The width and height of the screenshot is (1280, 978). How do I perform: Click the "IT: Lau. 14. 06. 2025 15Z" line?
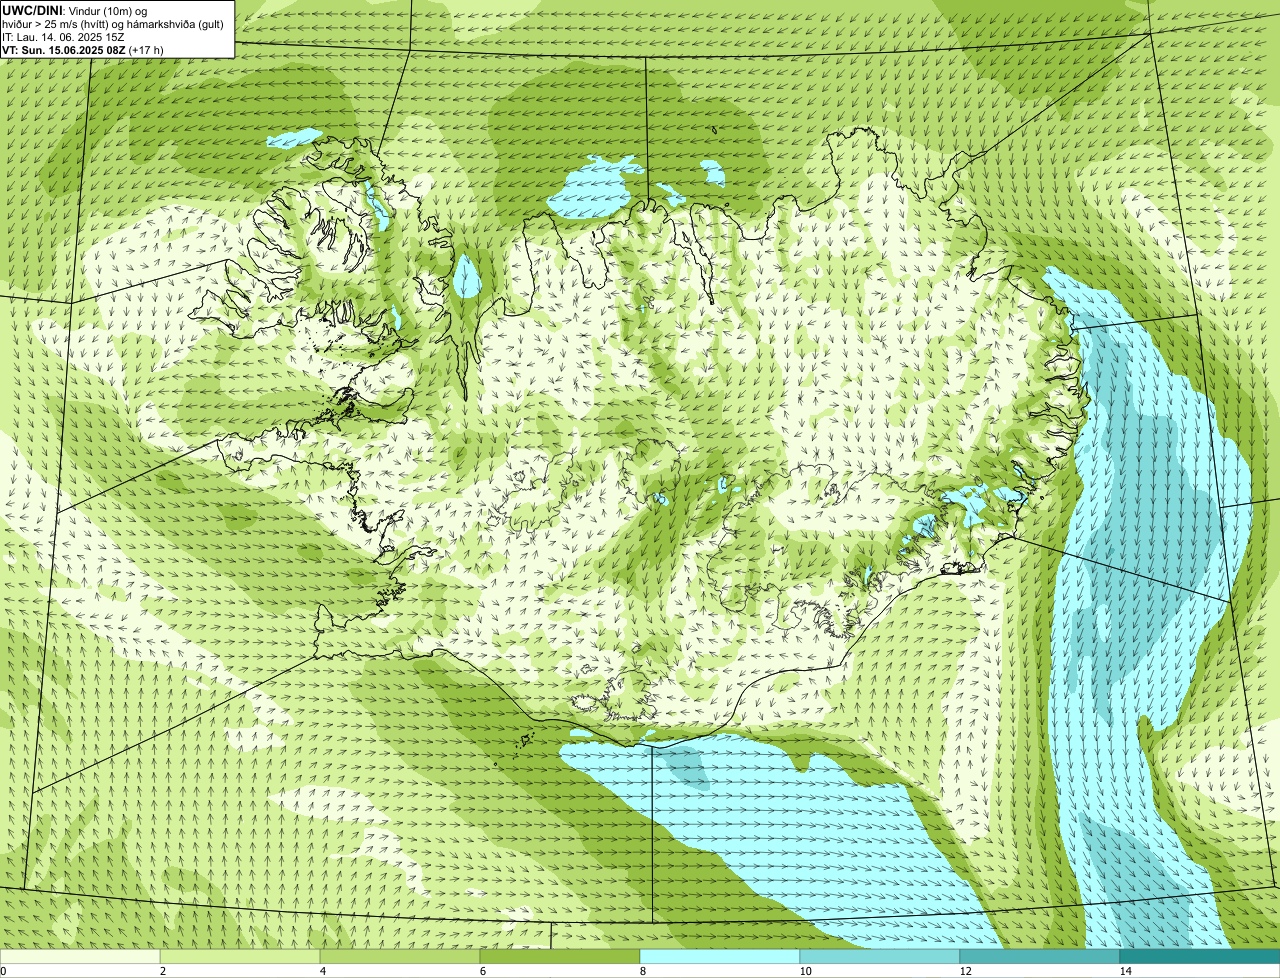point(63,37)
